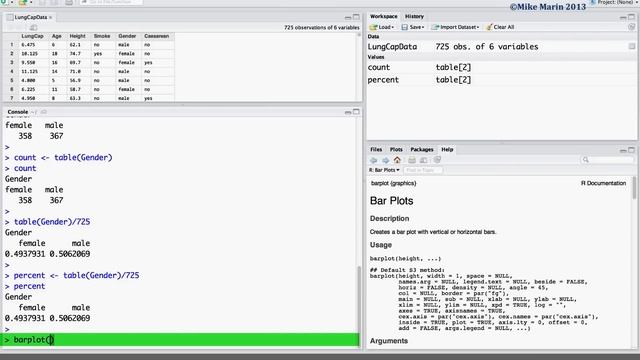This screenshot has width=640, height=360.
Task: Pop out the LungCapData viewer window
Action: click(x=33, y=27)
